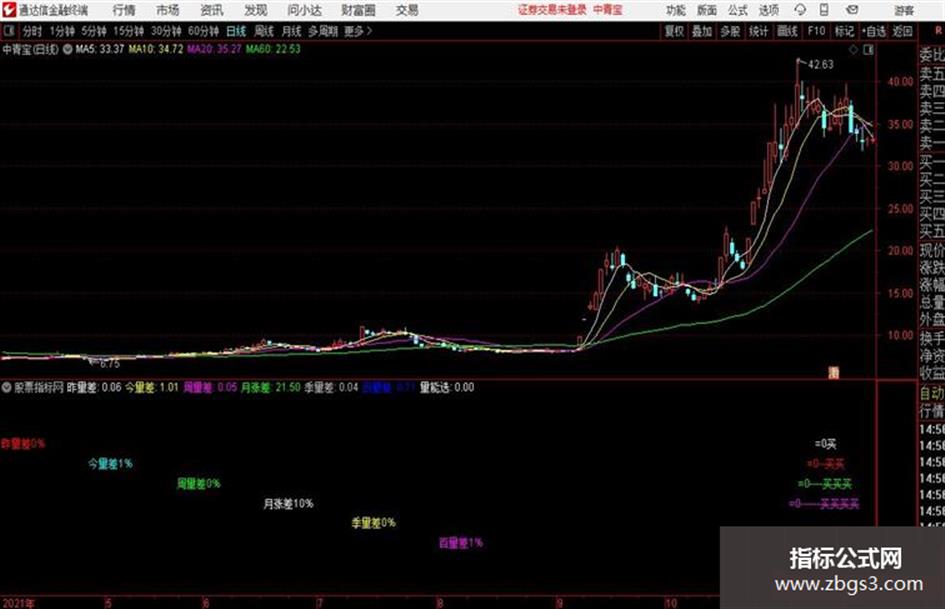Click the MA20: 35.27 value label
This screenshot has height=609, width=945.
214,49
